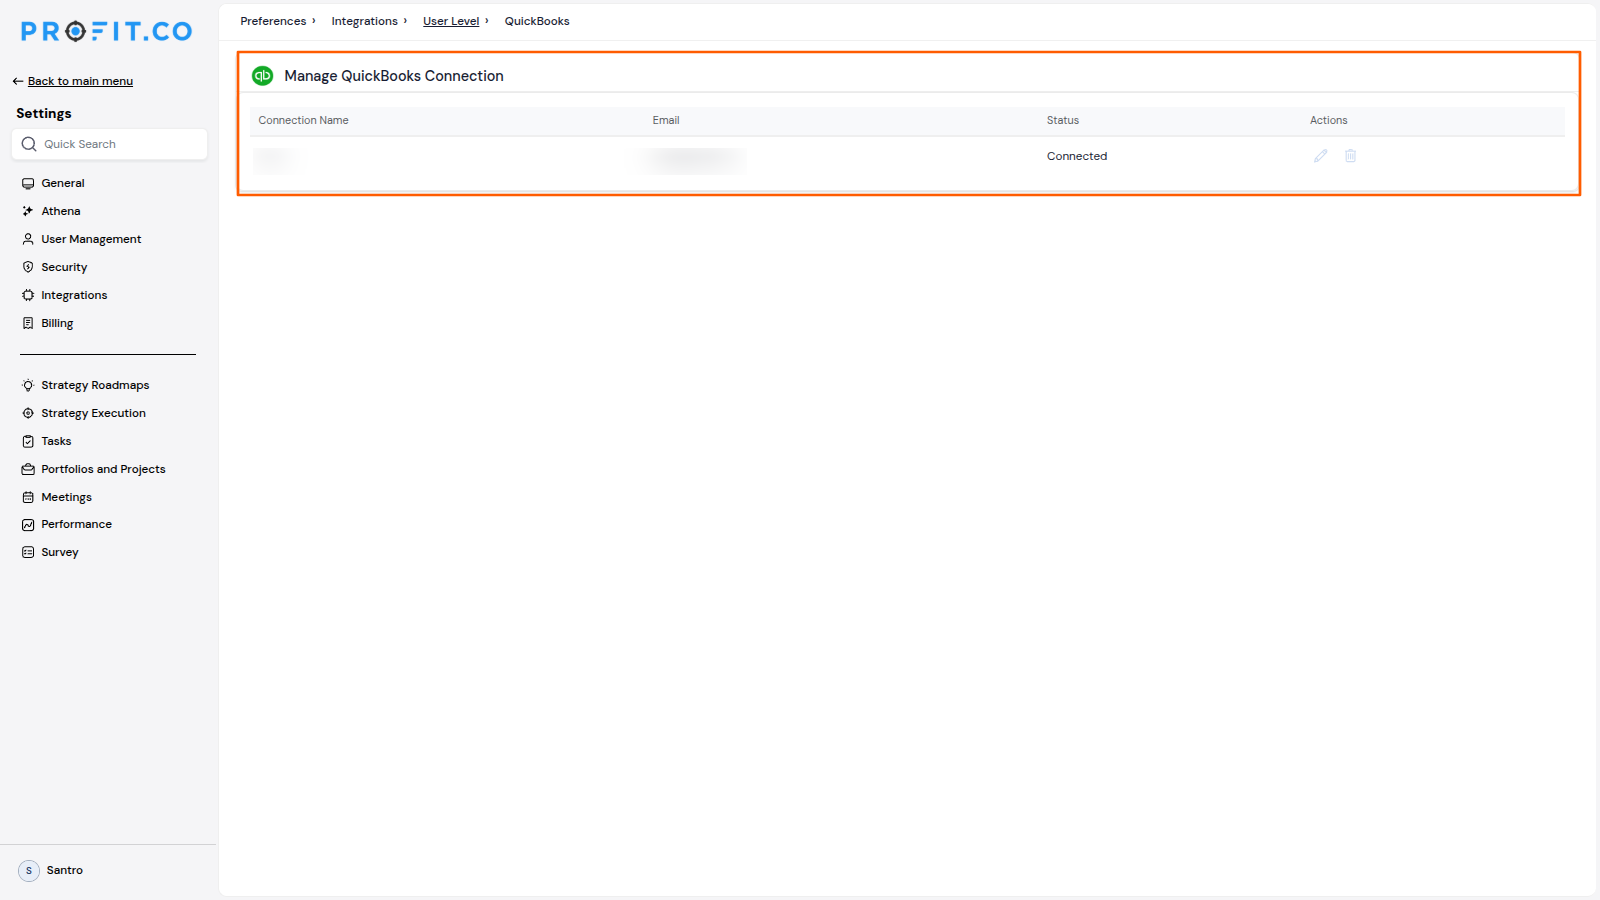This screenshot has width=1600, height=900.
Task: Open Strategy Execution settings
Action: [x=93, y=413]
